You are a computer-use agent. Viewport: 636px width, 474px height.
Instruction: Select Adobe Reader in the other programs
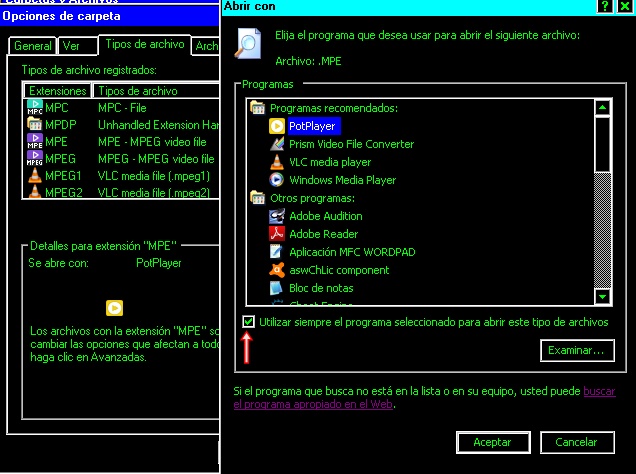click(323, 234)
